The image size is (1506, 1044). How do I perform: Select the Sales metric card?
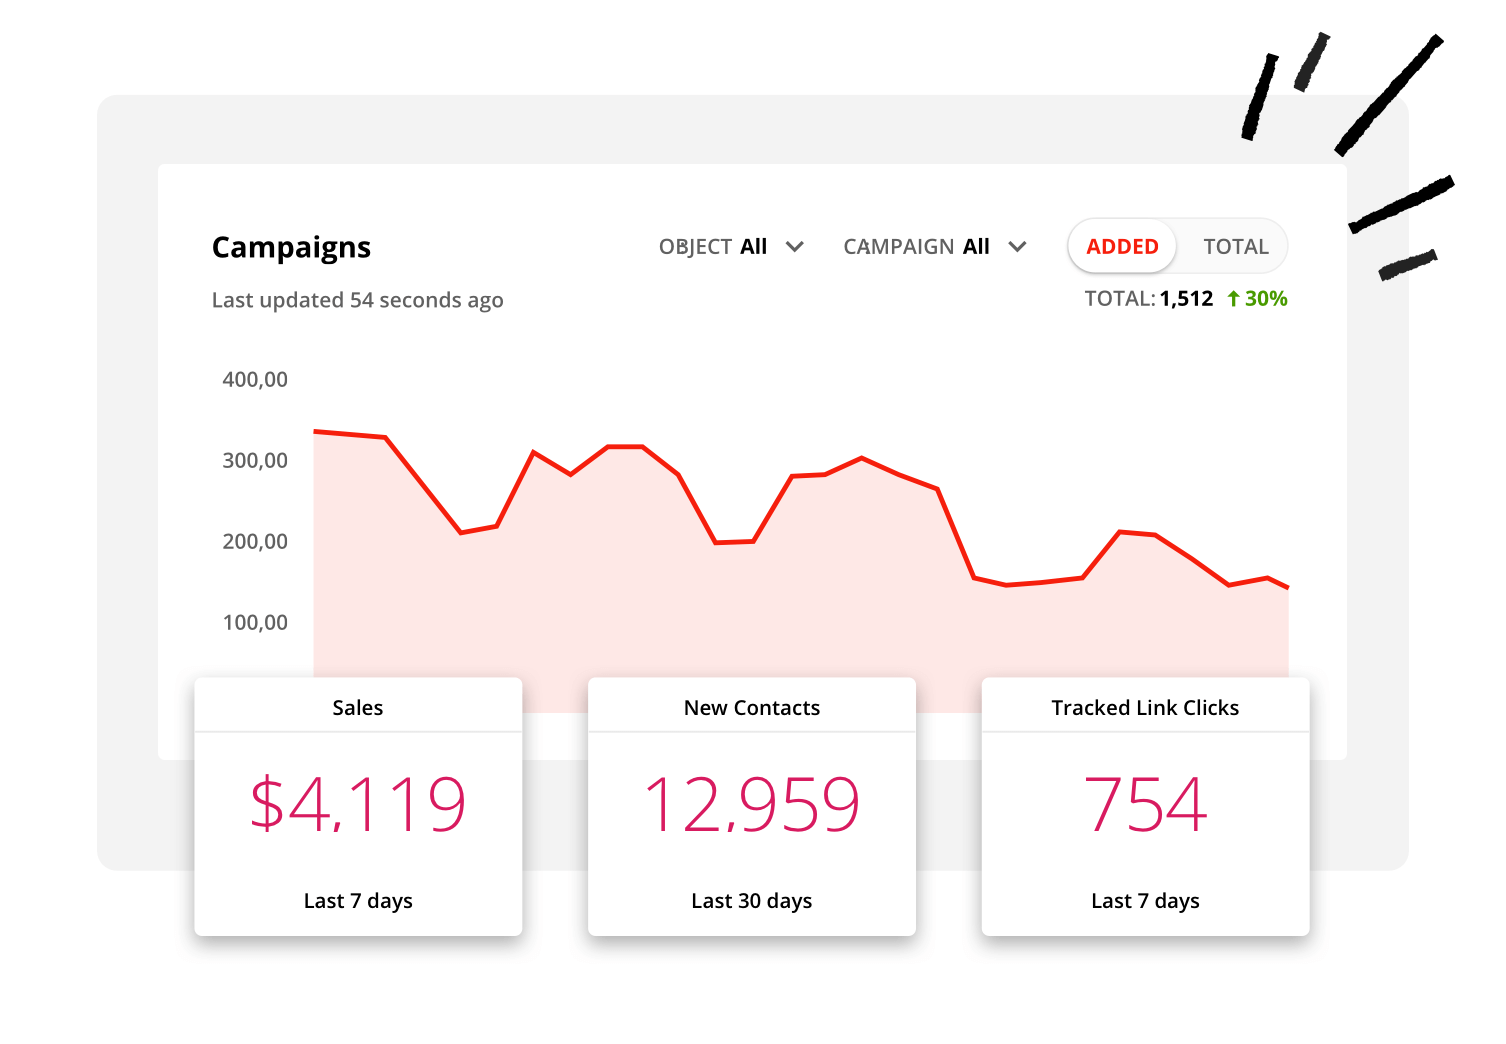point(358,806)
